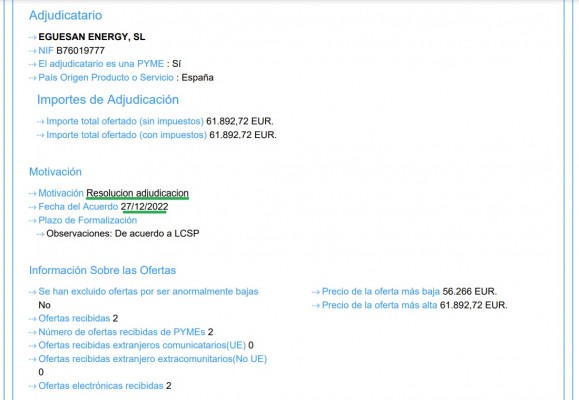Click the NIF label

click(46, 51)
